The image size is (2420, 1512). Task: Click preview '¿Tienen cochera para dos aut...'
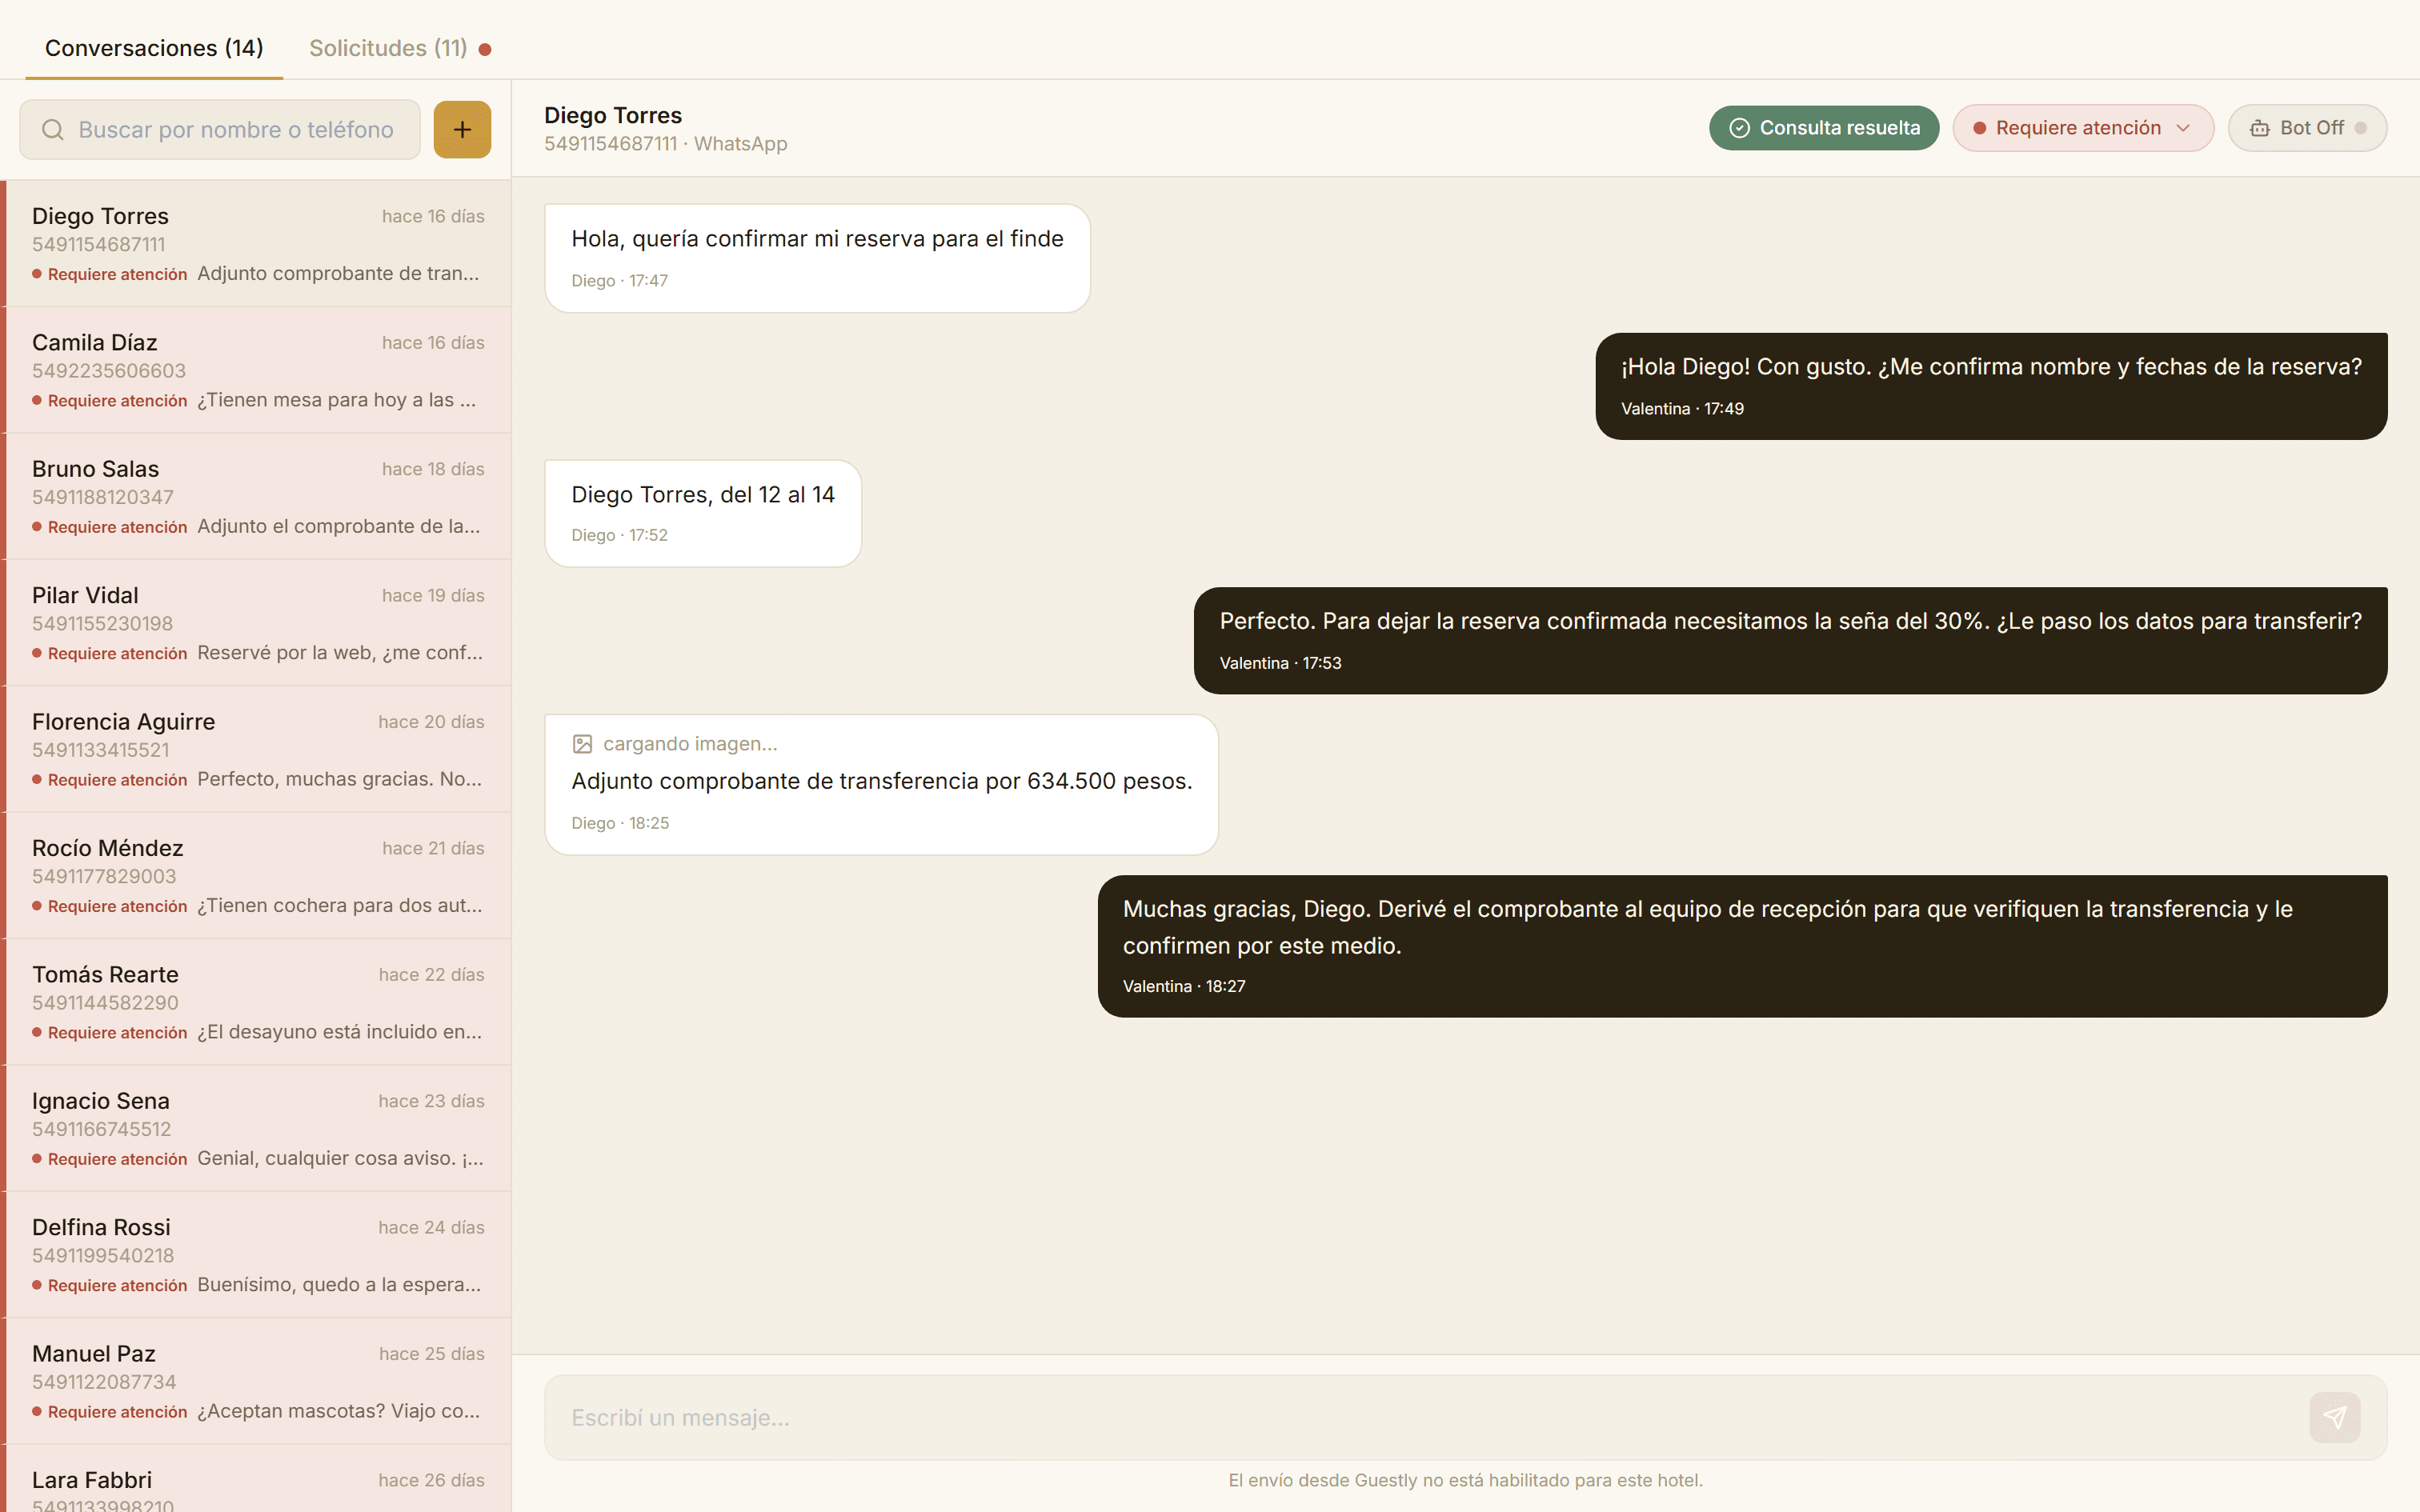tap(339, 905)
